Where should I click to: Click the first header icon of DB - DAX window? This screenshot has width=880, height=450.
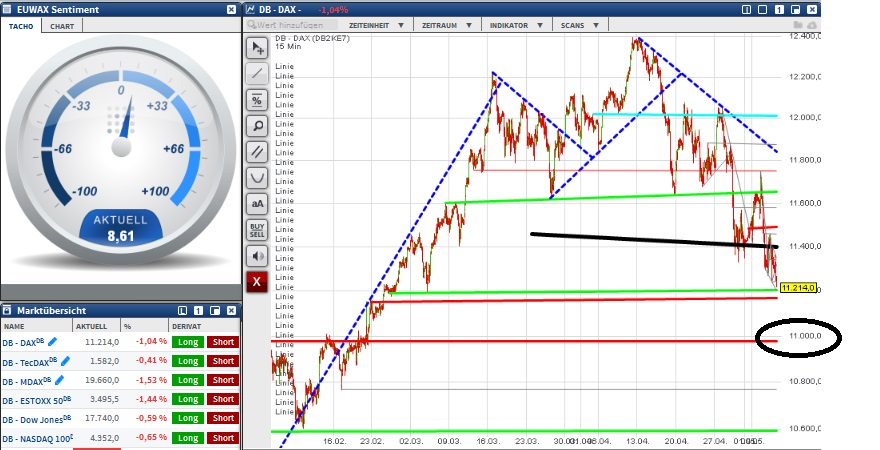coord(746,10)
